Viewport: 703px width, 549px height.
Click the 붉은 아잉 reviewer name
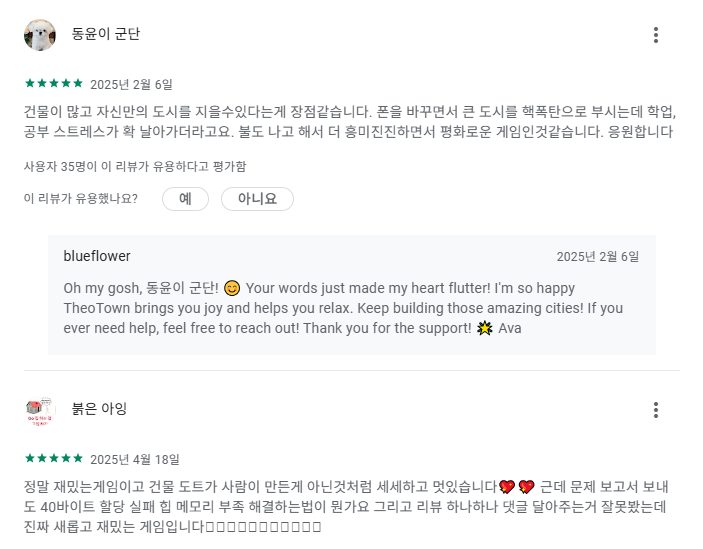(x=99, y=409)
